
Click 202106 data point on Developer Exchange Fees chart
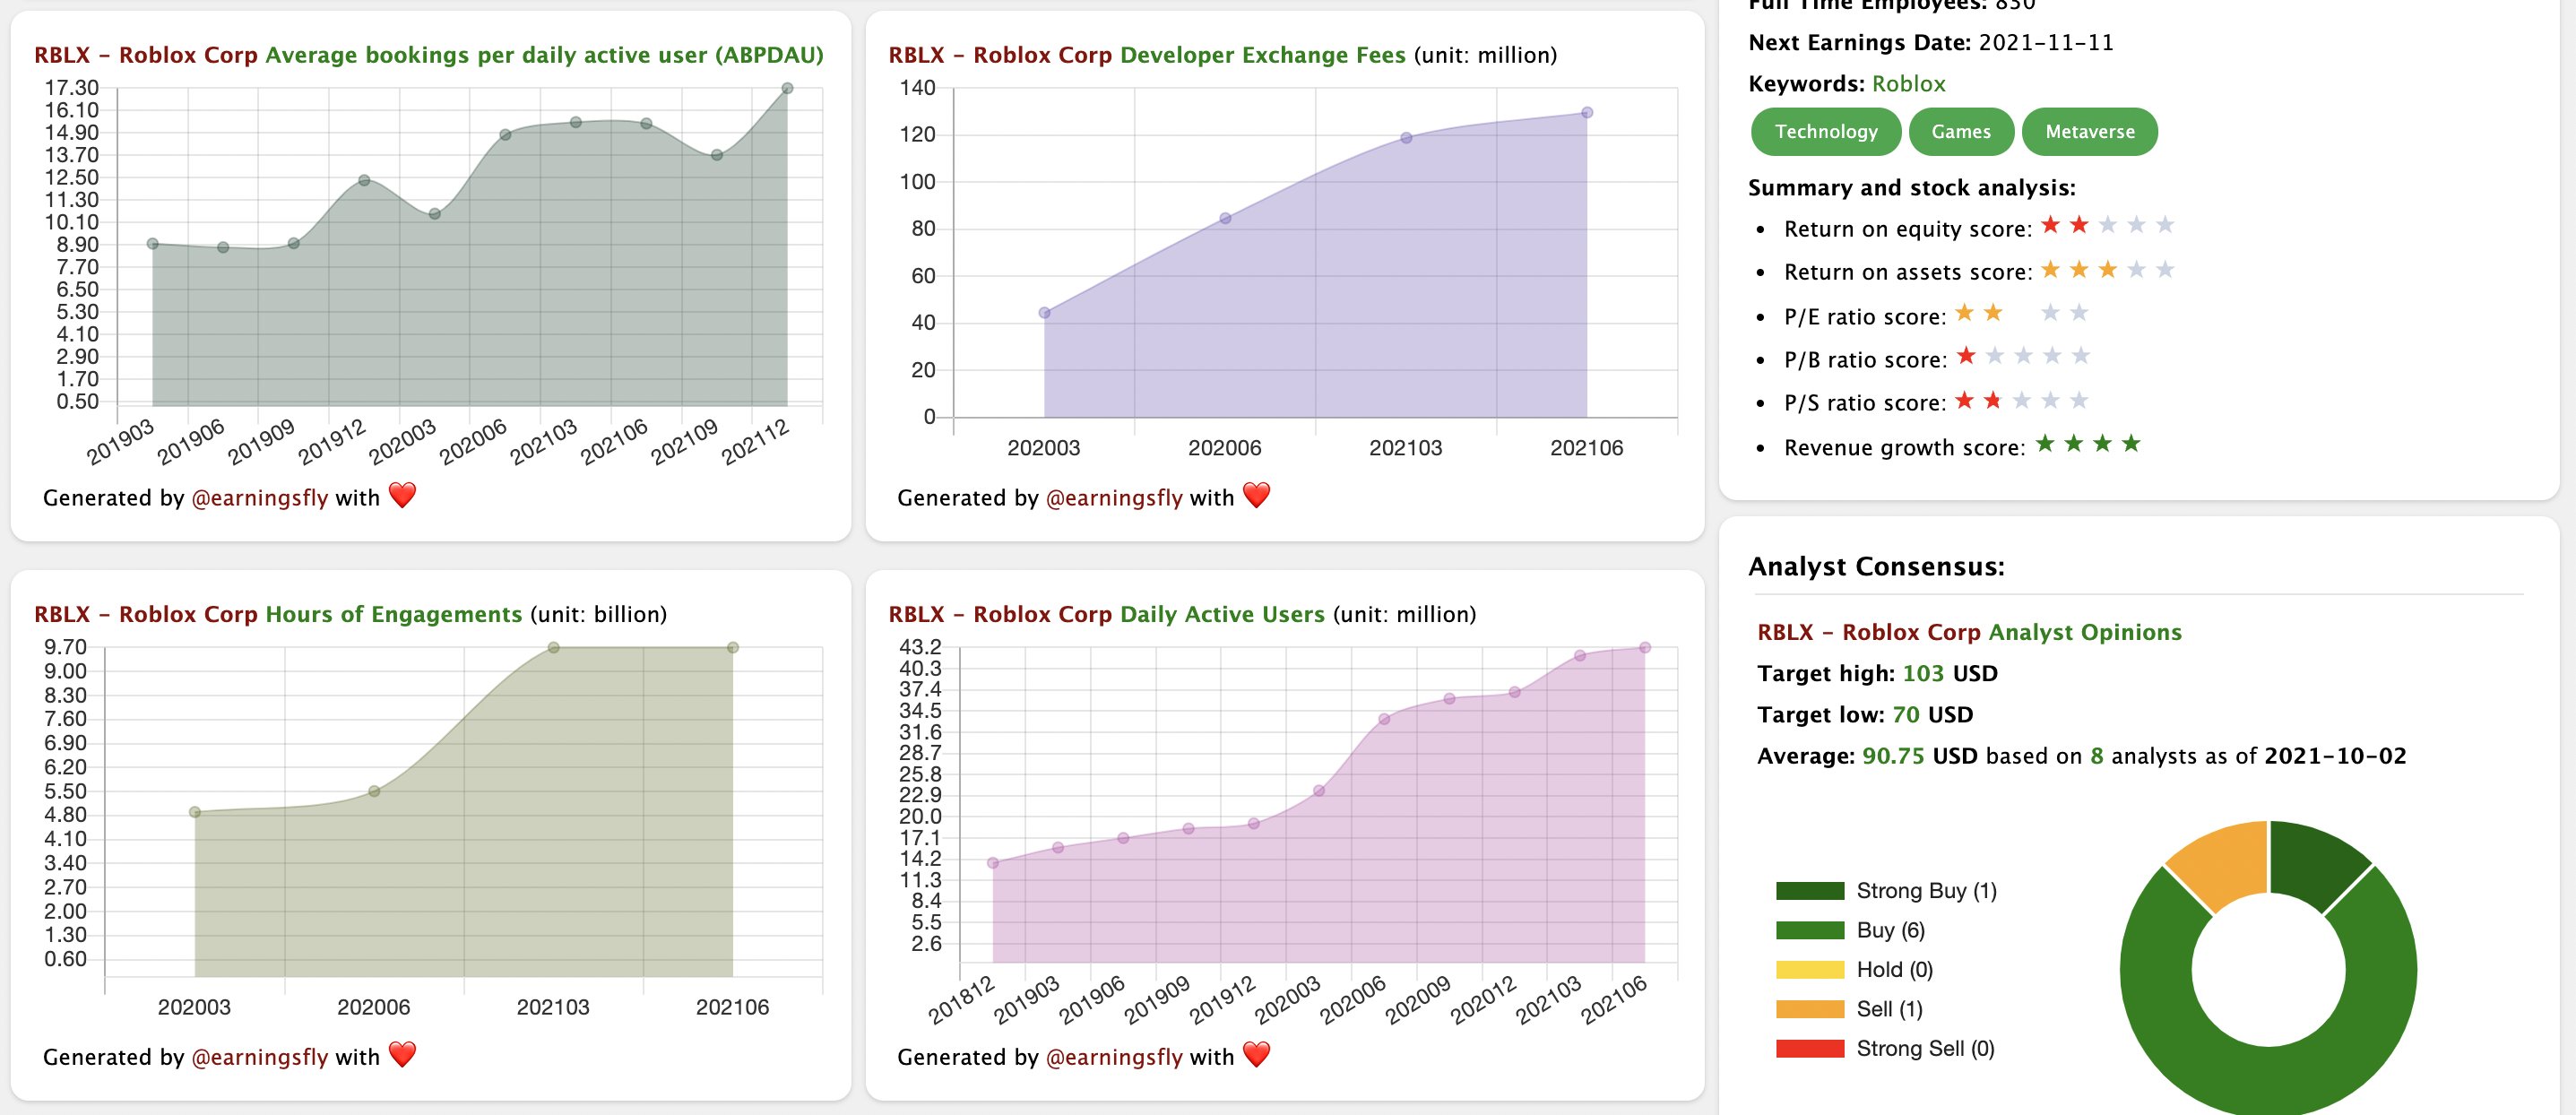pos(1587,113)
